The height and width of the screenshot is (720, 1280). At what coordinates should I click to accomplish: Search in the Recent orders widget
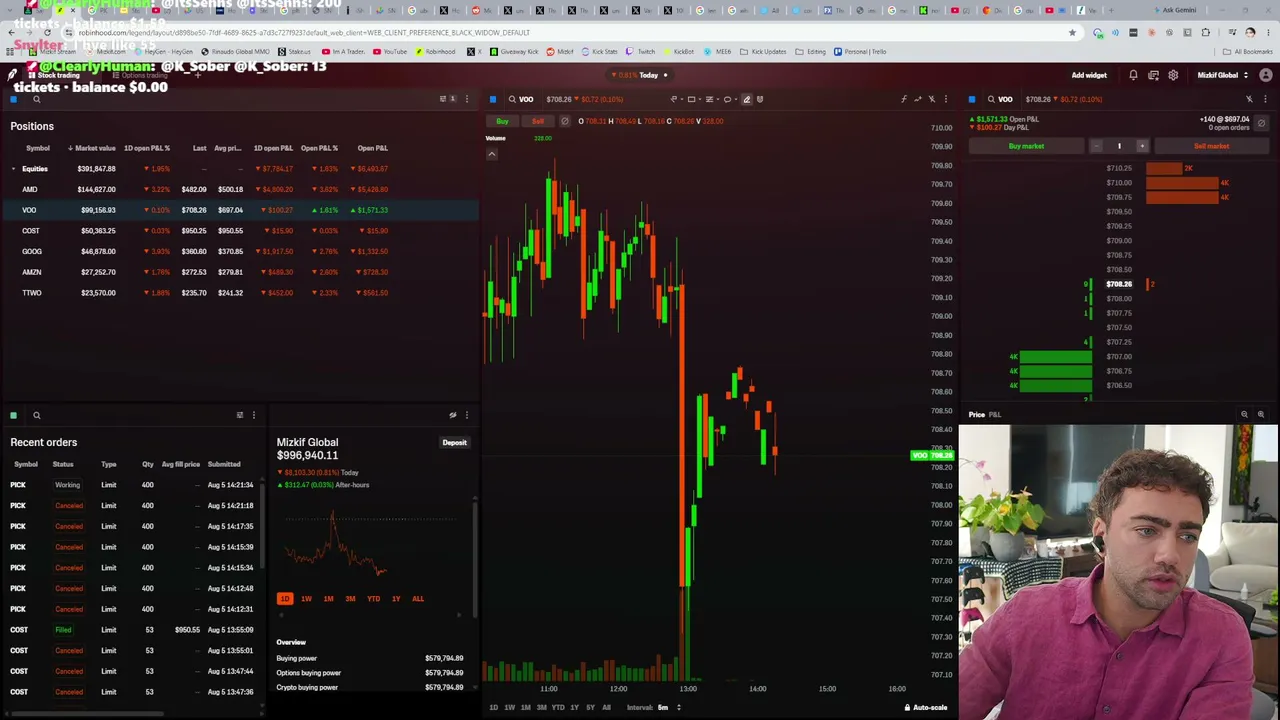coord(36,415)
